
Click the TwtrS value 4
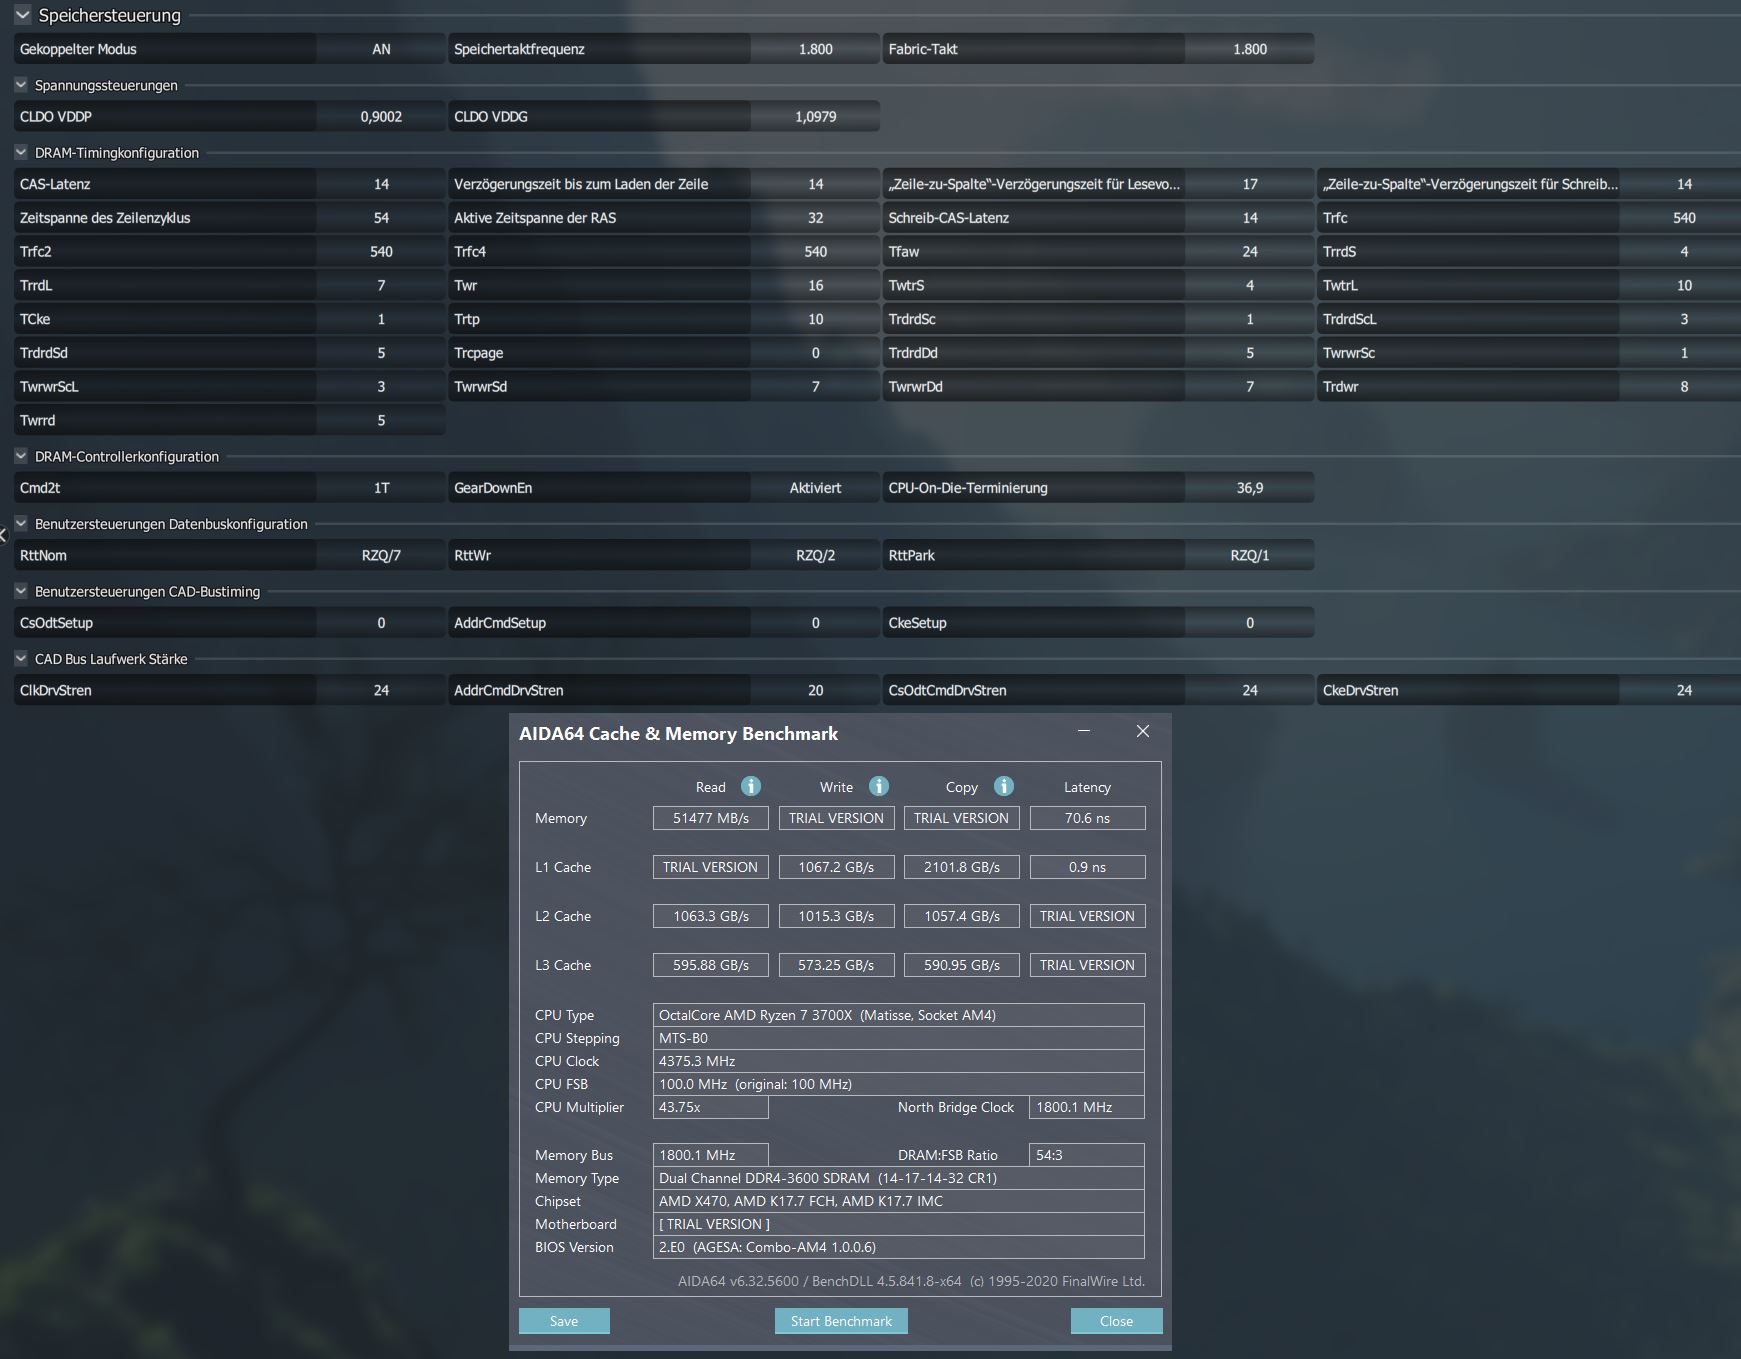tap(1250, 286)
